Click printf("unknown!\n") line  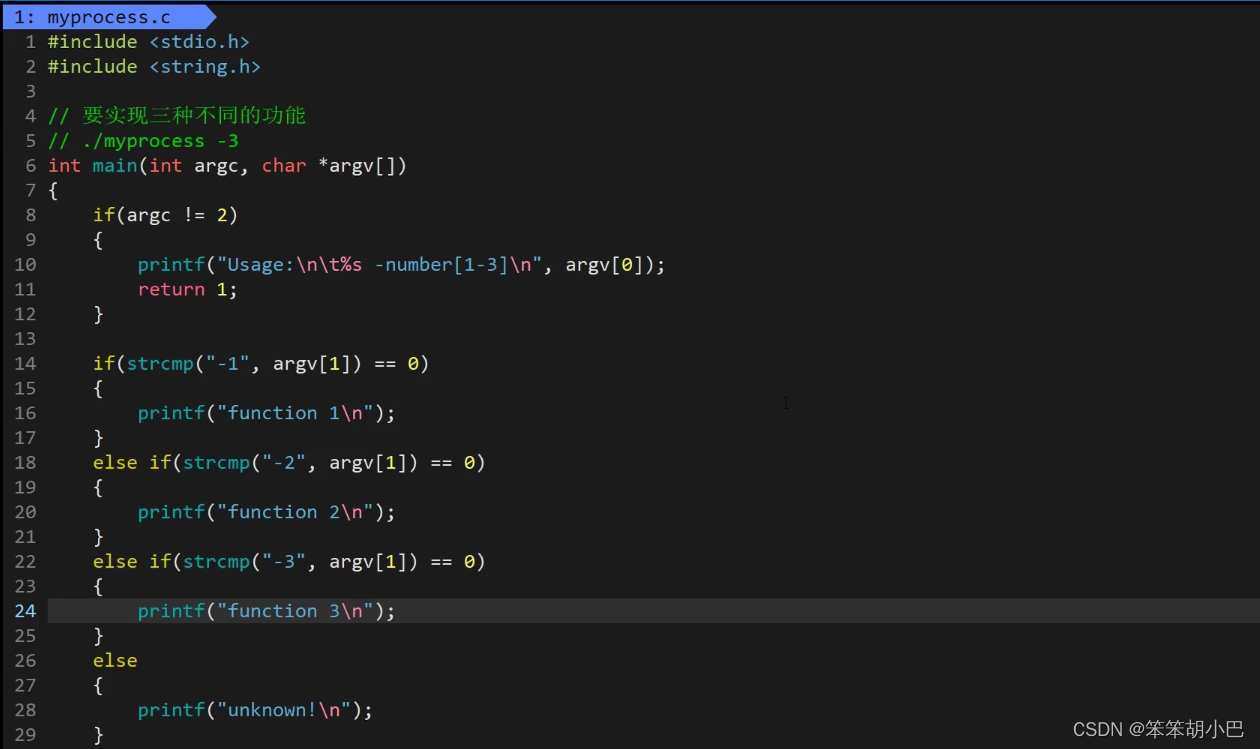(255, 710)
